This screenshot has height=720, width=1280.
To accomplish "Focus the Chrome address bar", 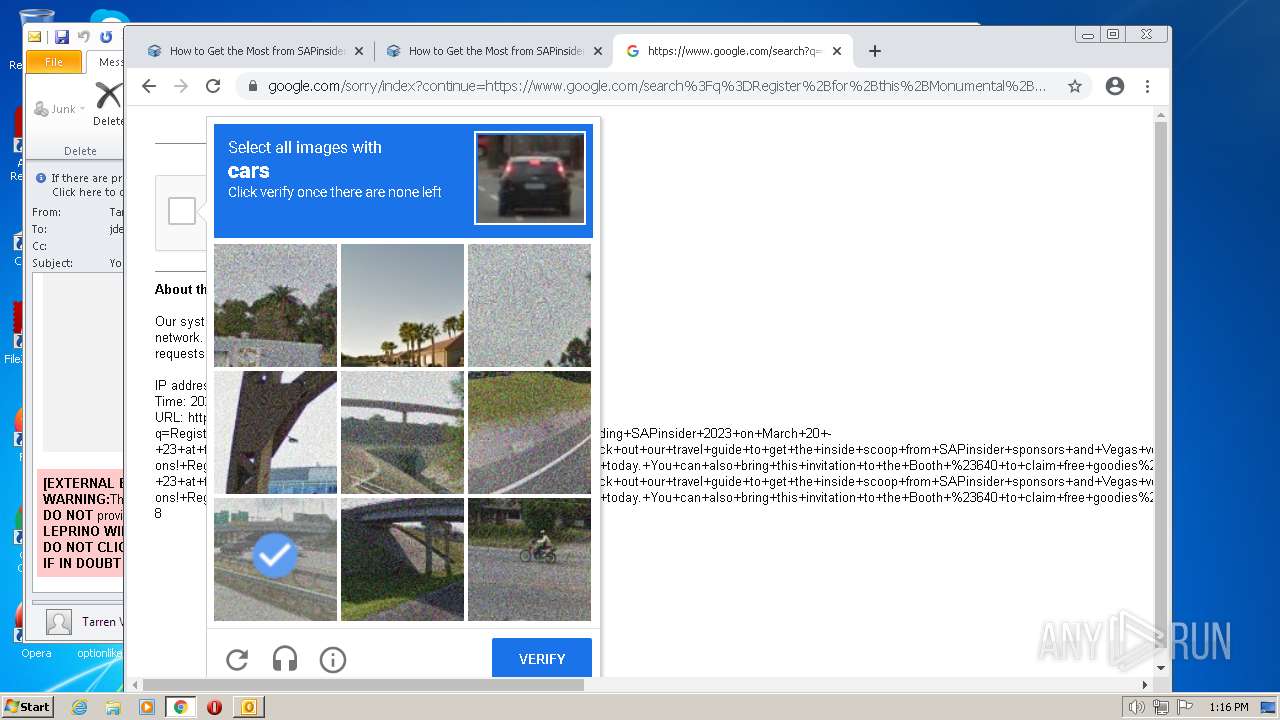I will [655, 86].
